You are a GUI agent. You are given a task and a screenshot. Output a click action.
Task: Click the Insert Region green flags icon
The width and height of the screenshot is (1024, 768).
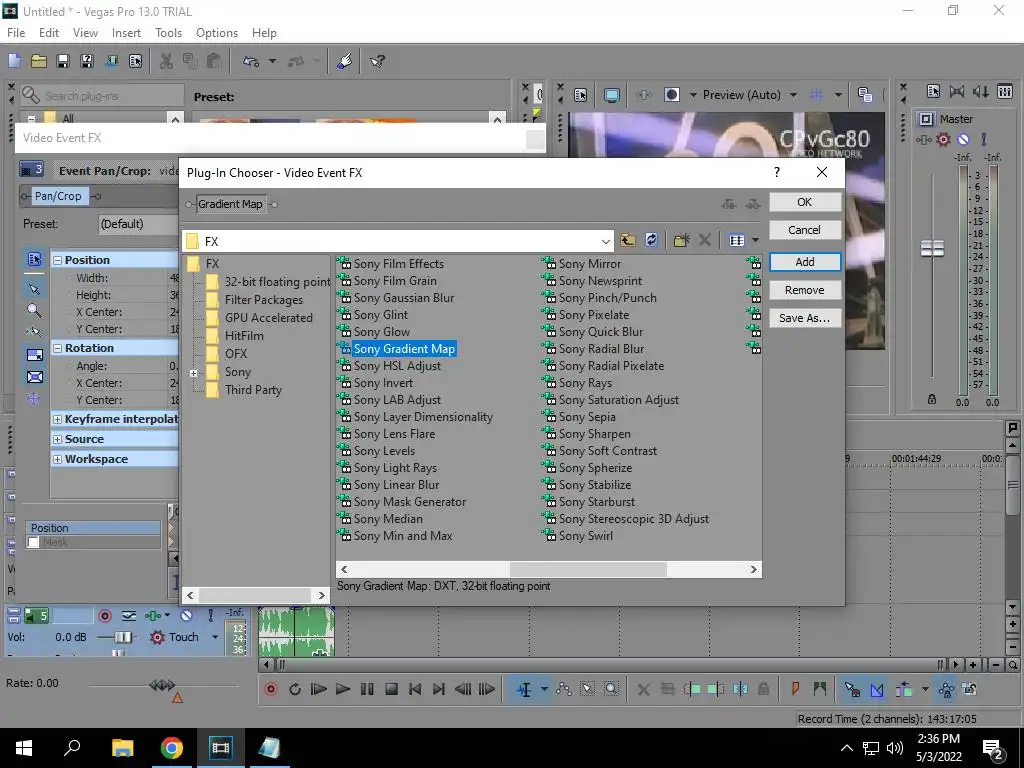click(x=820, y=689)
